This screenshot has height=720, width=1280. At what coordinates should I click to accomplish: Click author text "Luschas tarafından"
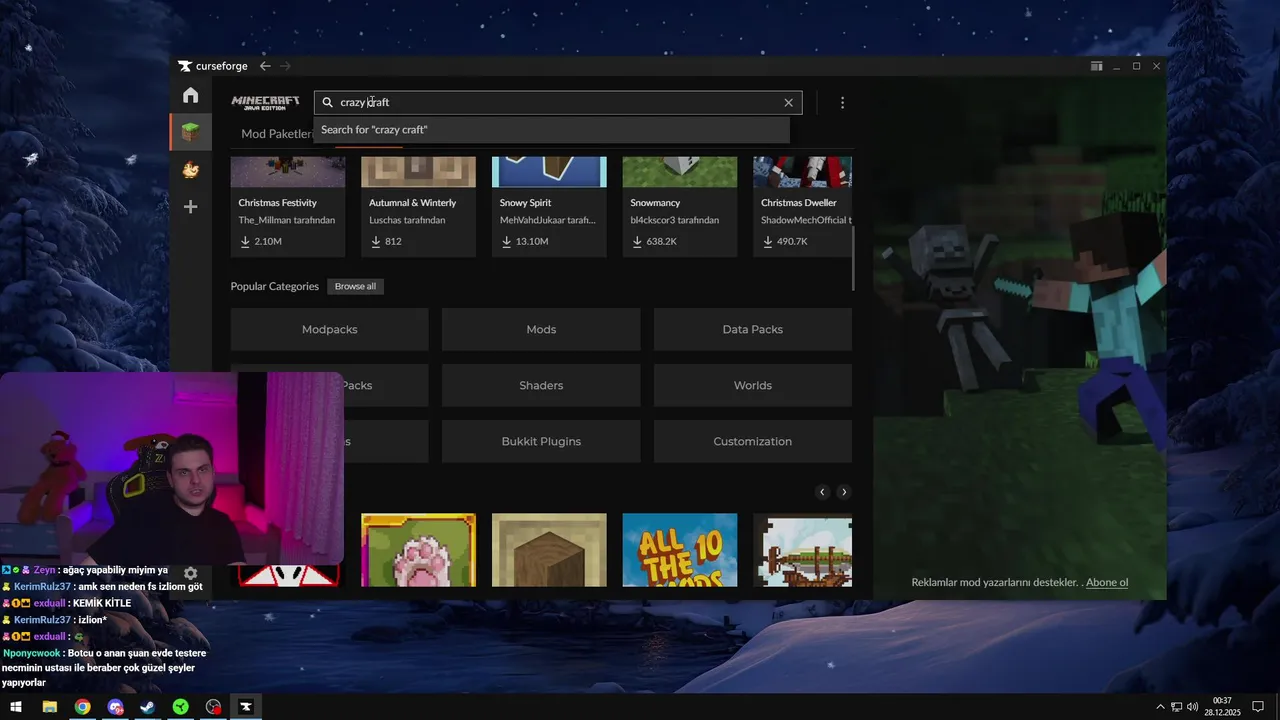pyautogui.click(x=407, y=220)
